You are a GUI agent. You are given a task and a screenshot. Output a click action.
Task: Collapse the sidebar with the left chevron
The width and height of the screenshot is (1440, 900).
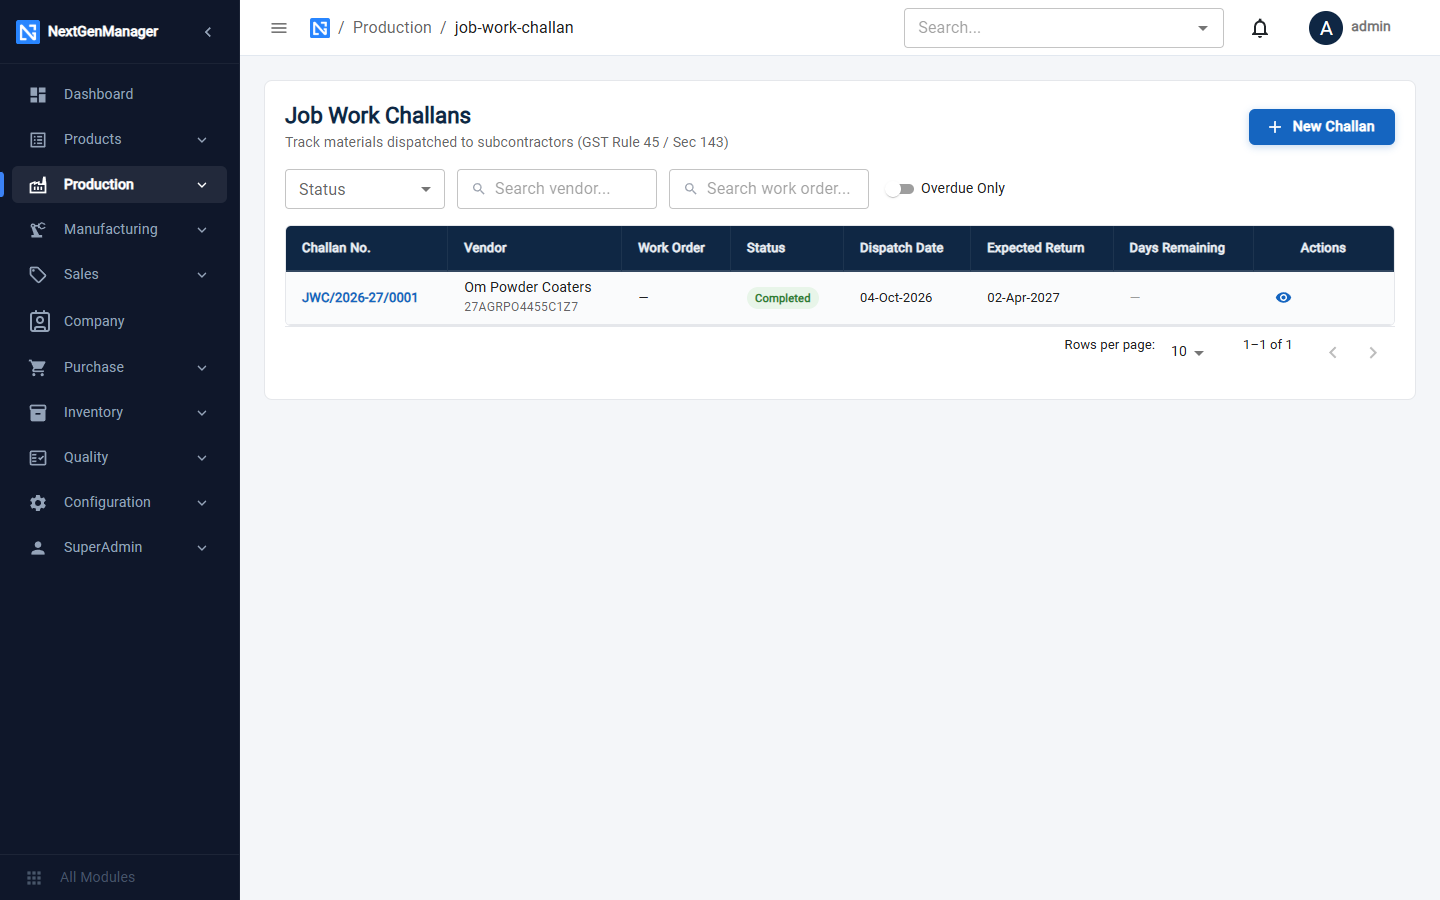(x=208, y=32)
